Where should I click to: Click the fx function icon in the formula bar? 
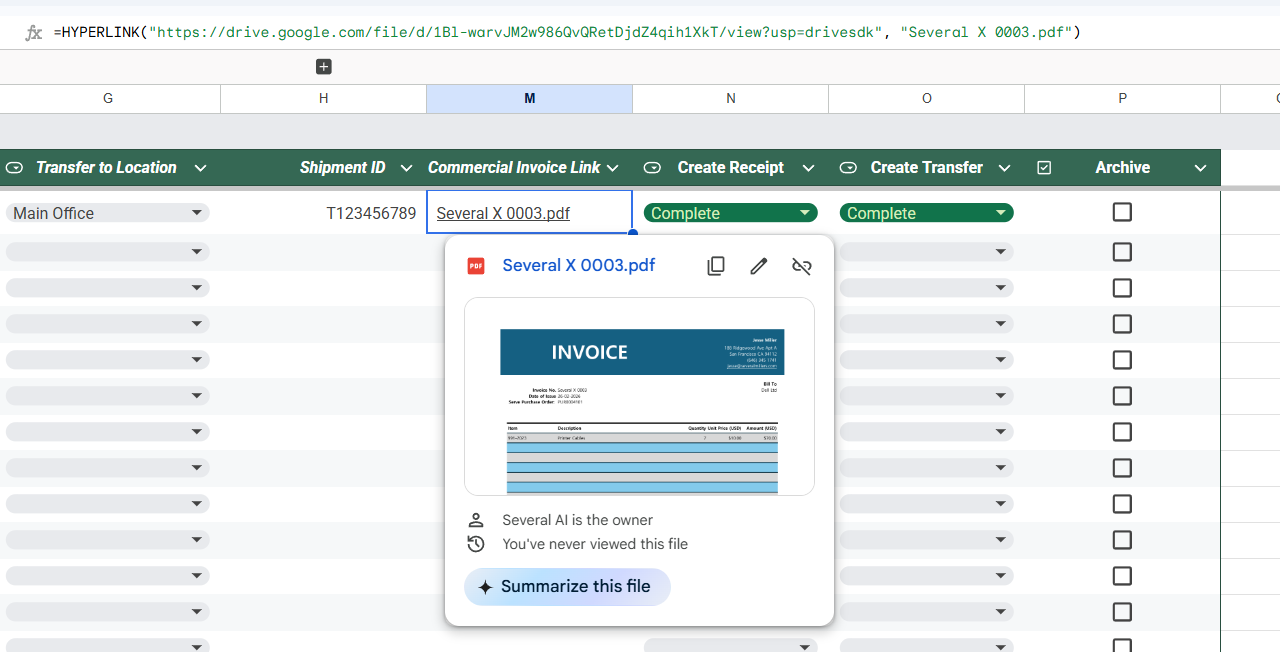tap(34, 33)
